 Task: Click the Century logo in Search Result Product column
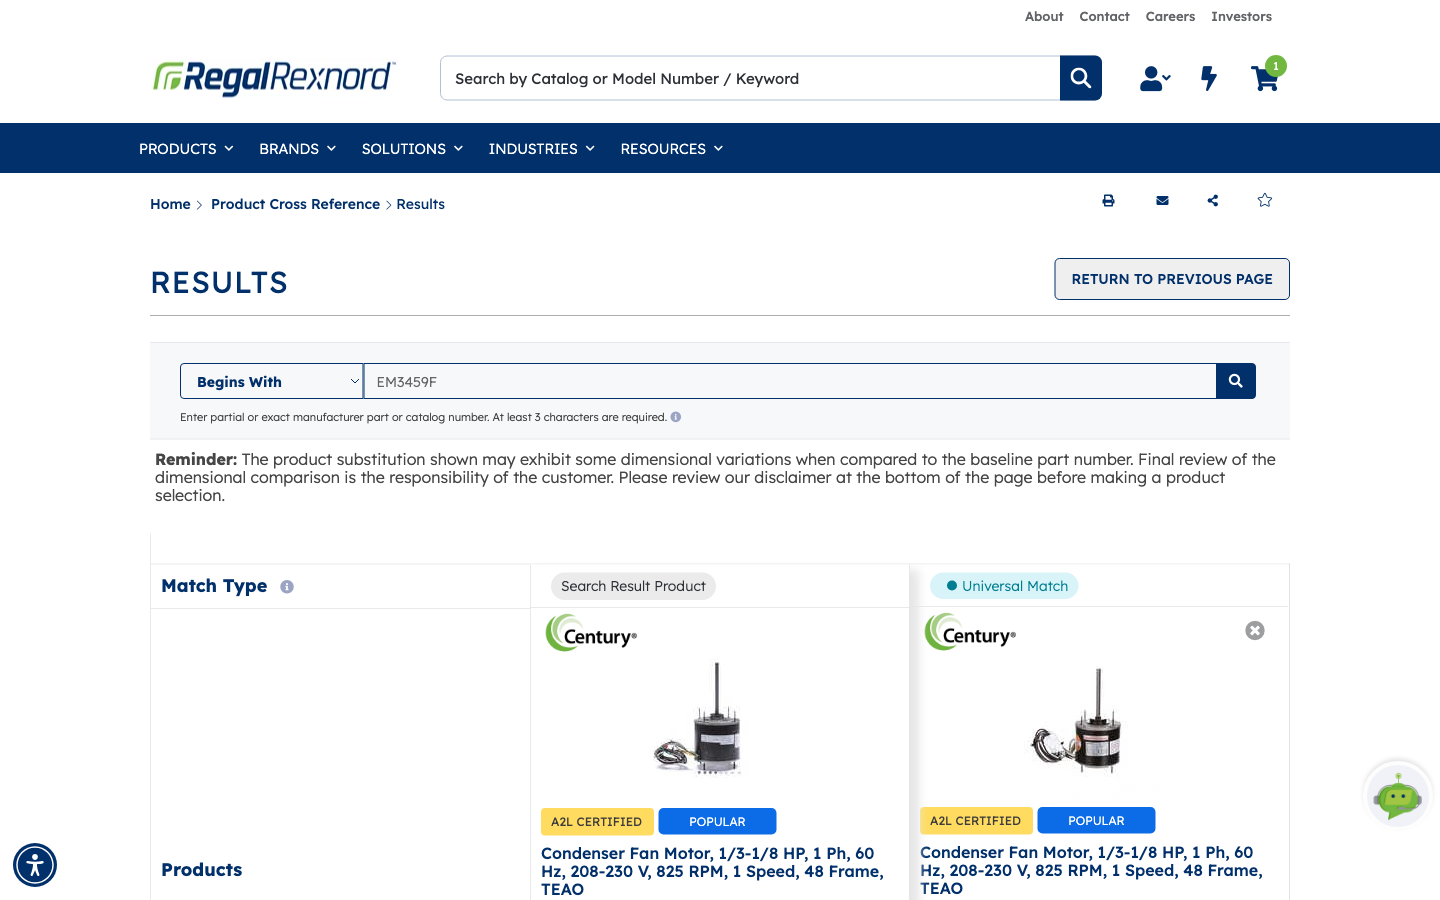point(591,633)
